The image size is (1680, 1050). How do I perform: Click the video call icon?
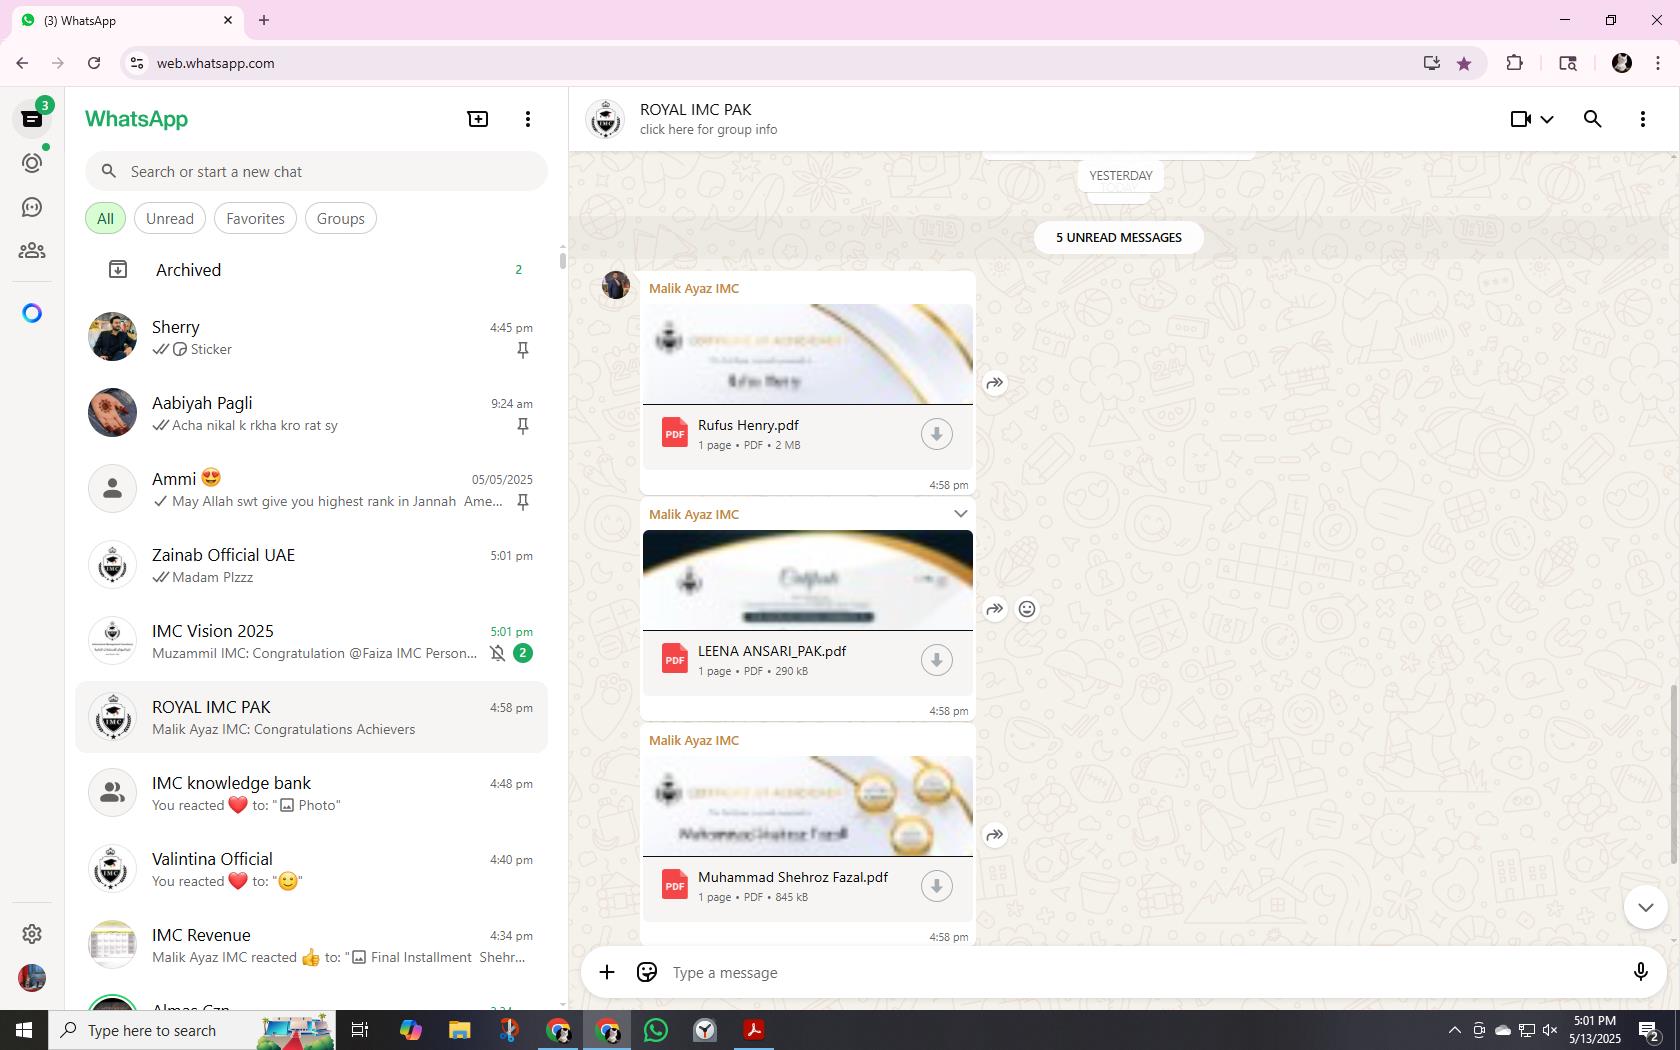1521,119
